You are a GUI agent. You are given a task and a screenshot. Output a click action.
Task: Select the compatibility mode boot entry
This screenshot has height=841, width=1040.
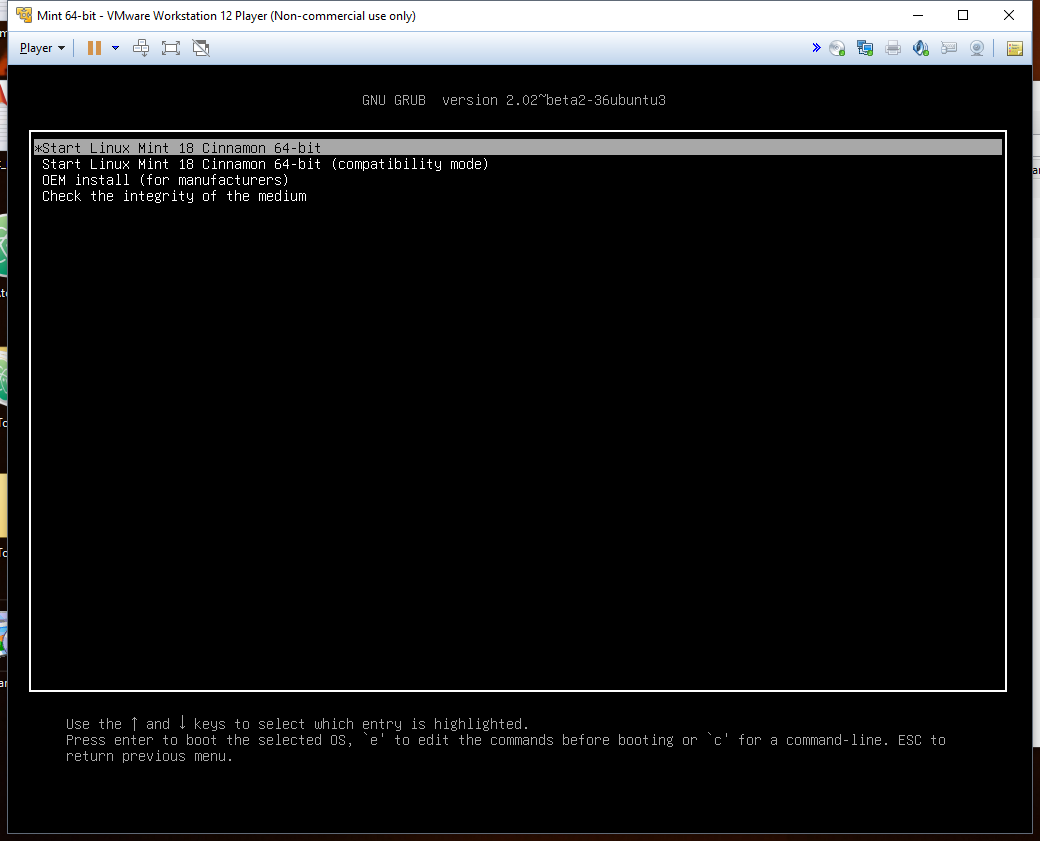point(265,164)
